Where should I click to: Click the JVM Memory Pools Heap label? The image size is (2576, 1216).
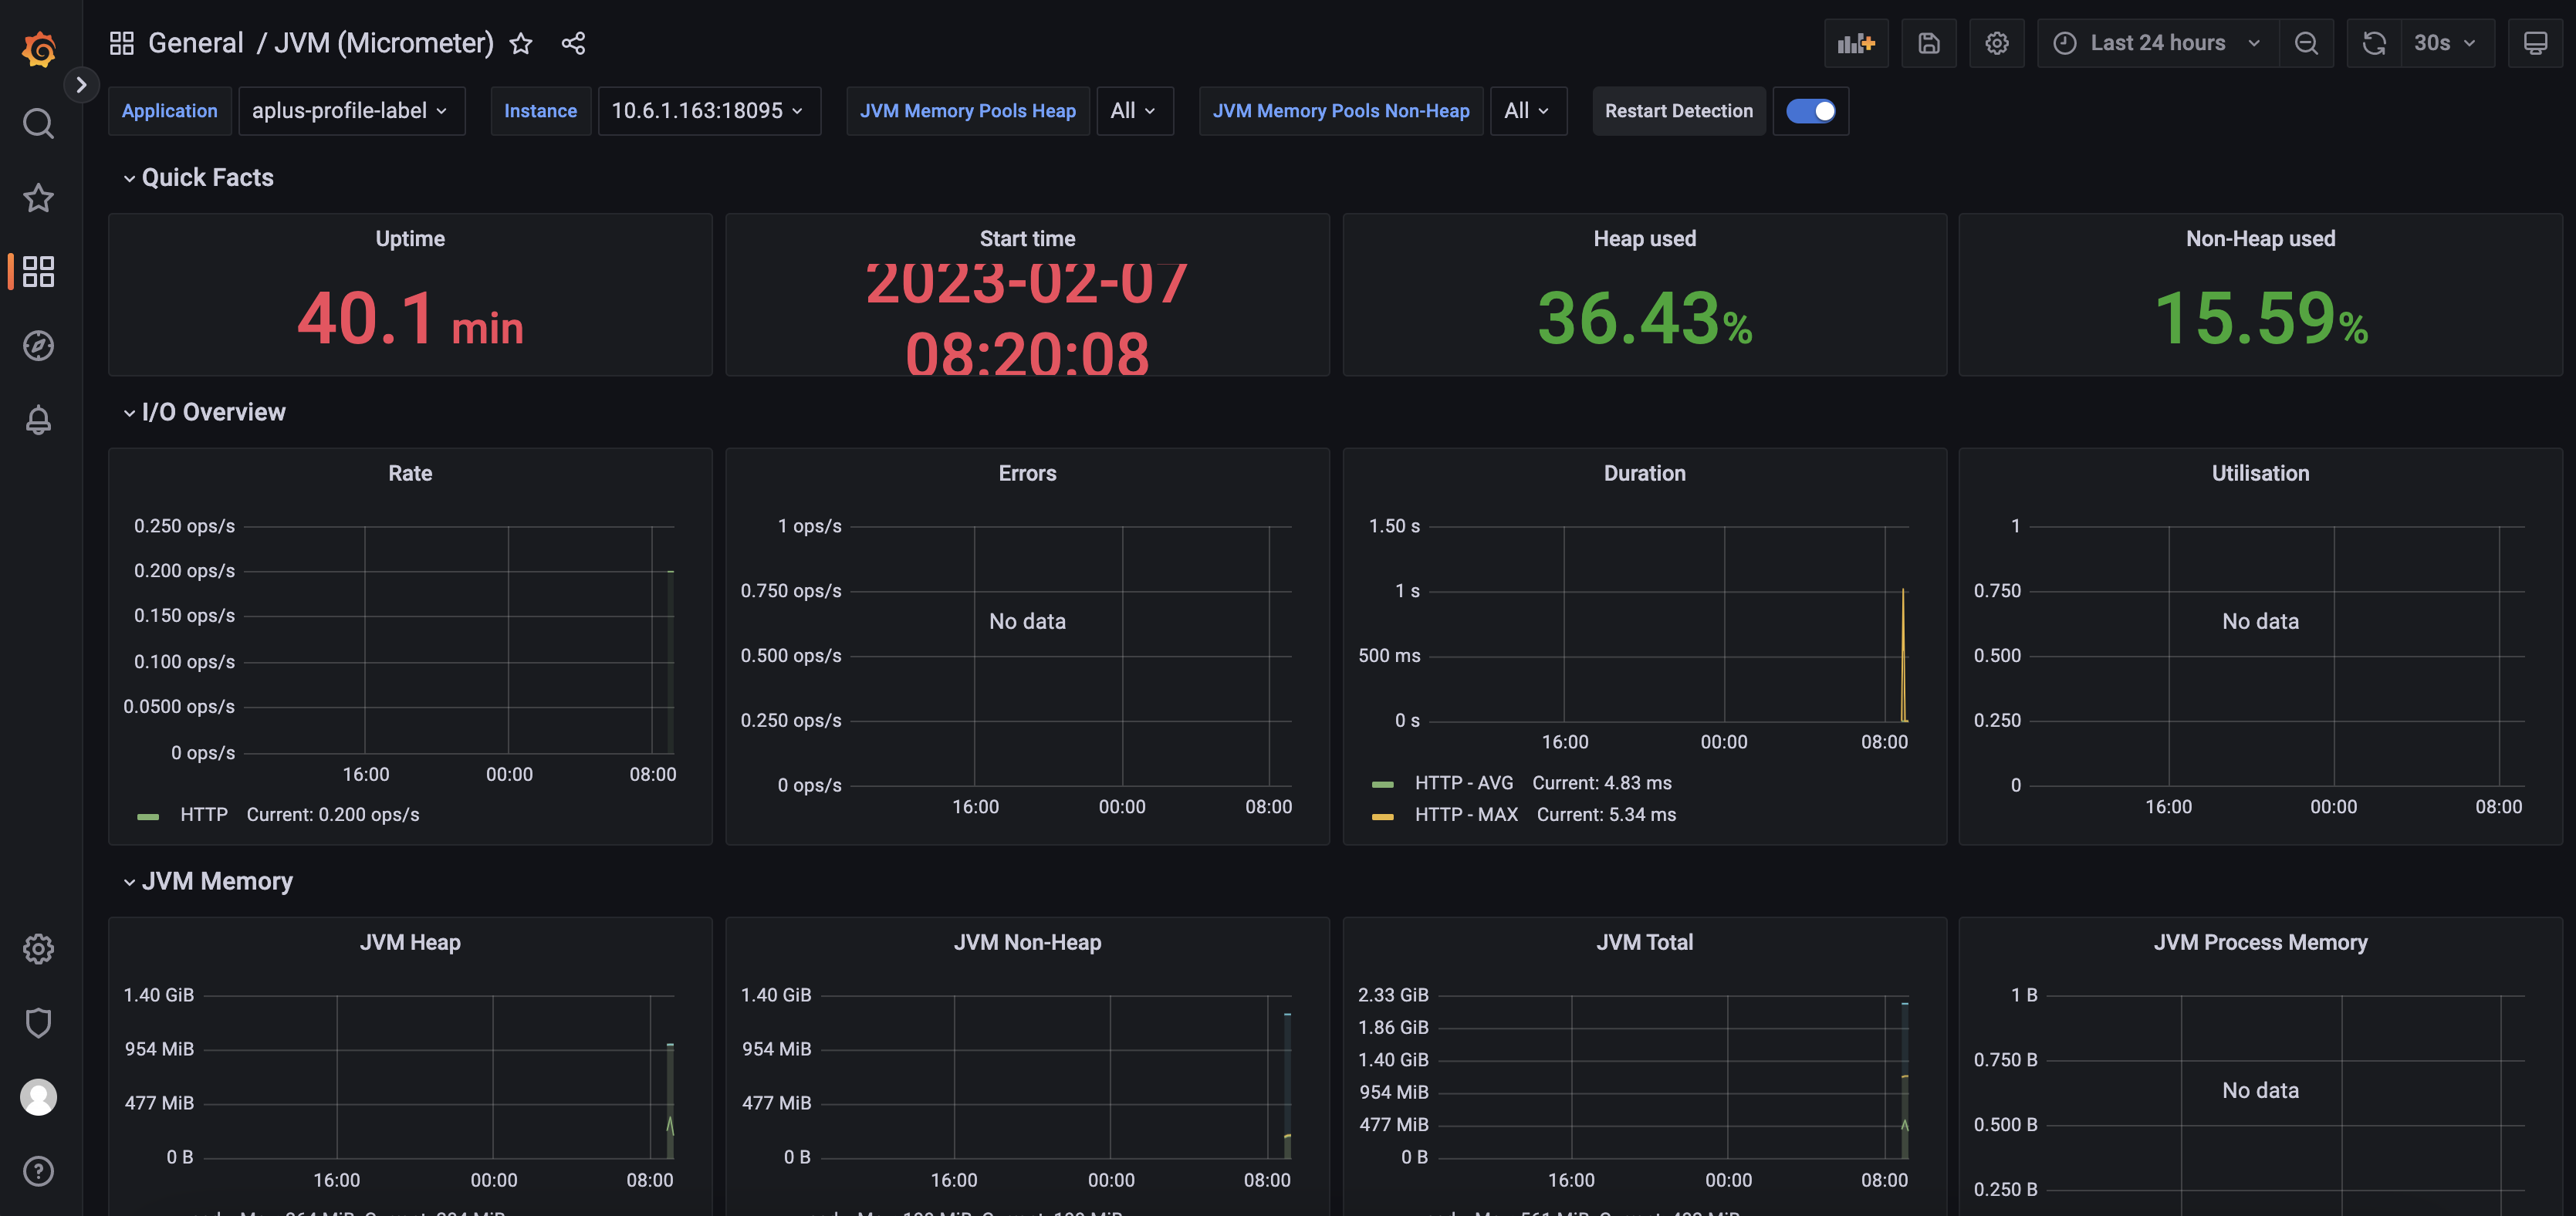pyautogui.click(x=968, y=111)
